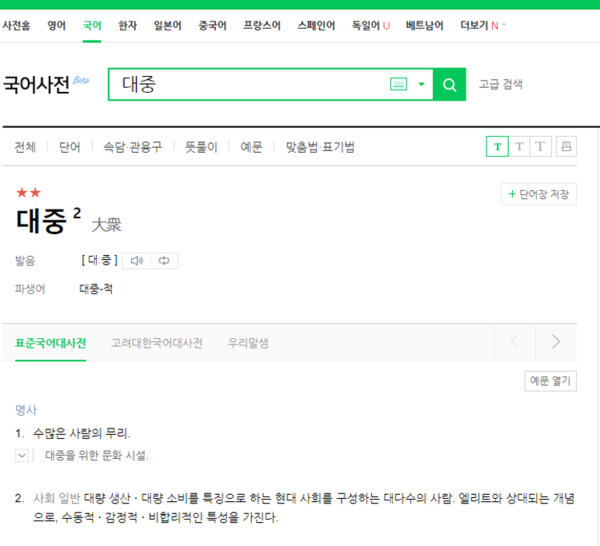The height and width of the screenshot is (546, 600).
Task: Click the 단어장 저장 button
Action: (539, 194)
